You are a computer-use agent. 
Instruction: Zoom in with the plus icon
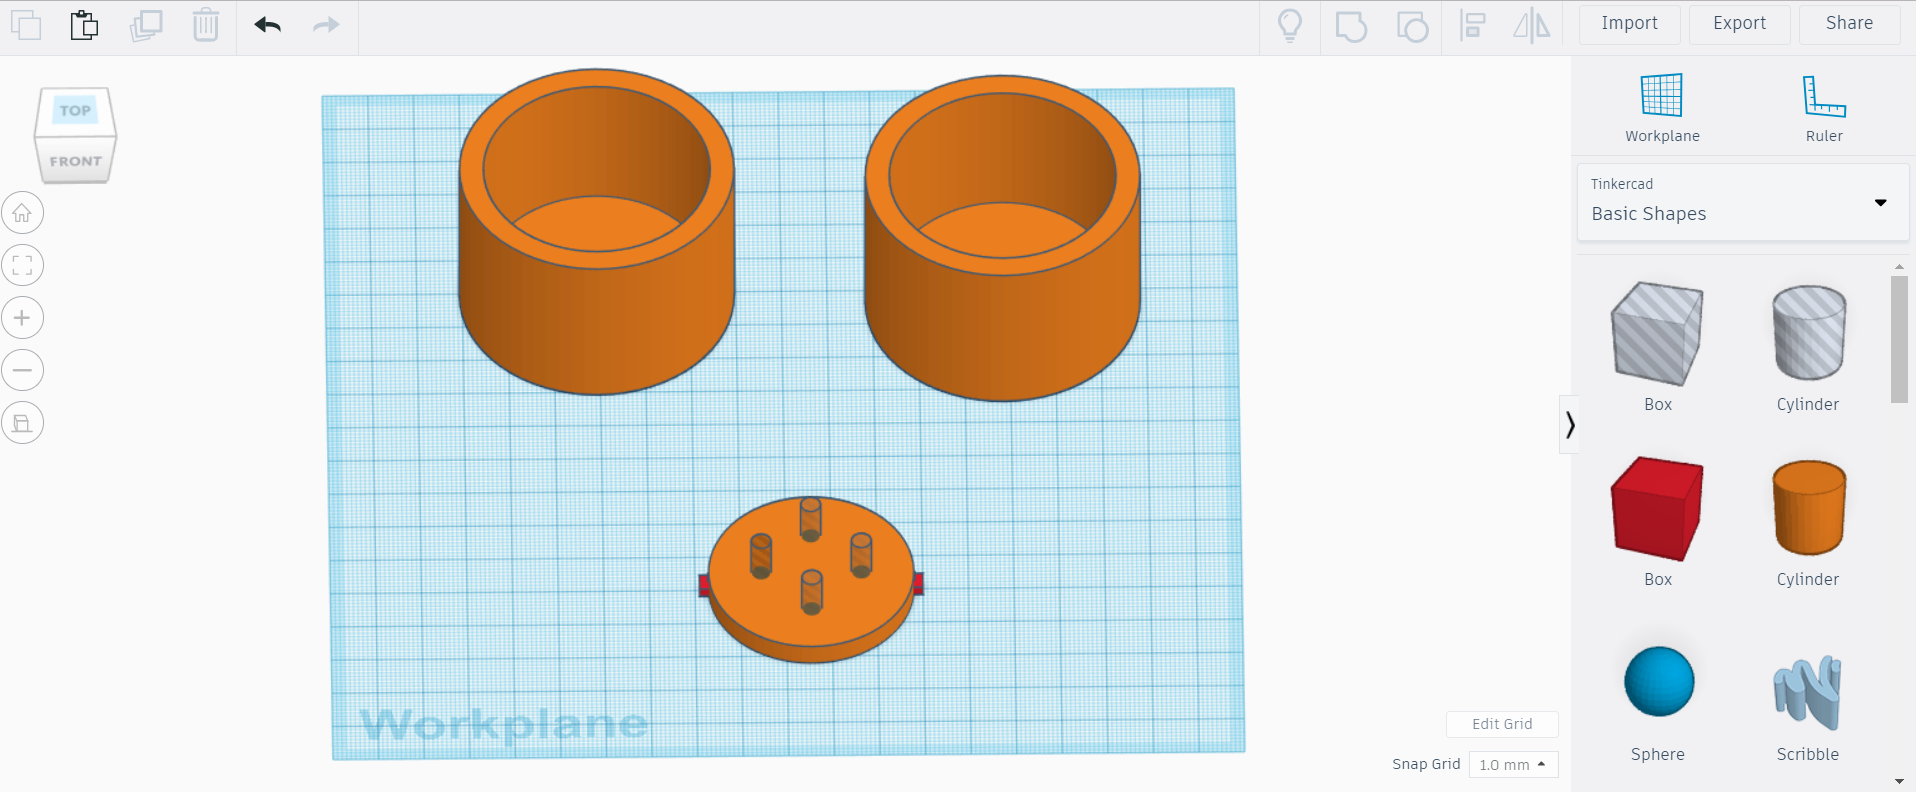point(22,318)
